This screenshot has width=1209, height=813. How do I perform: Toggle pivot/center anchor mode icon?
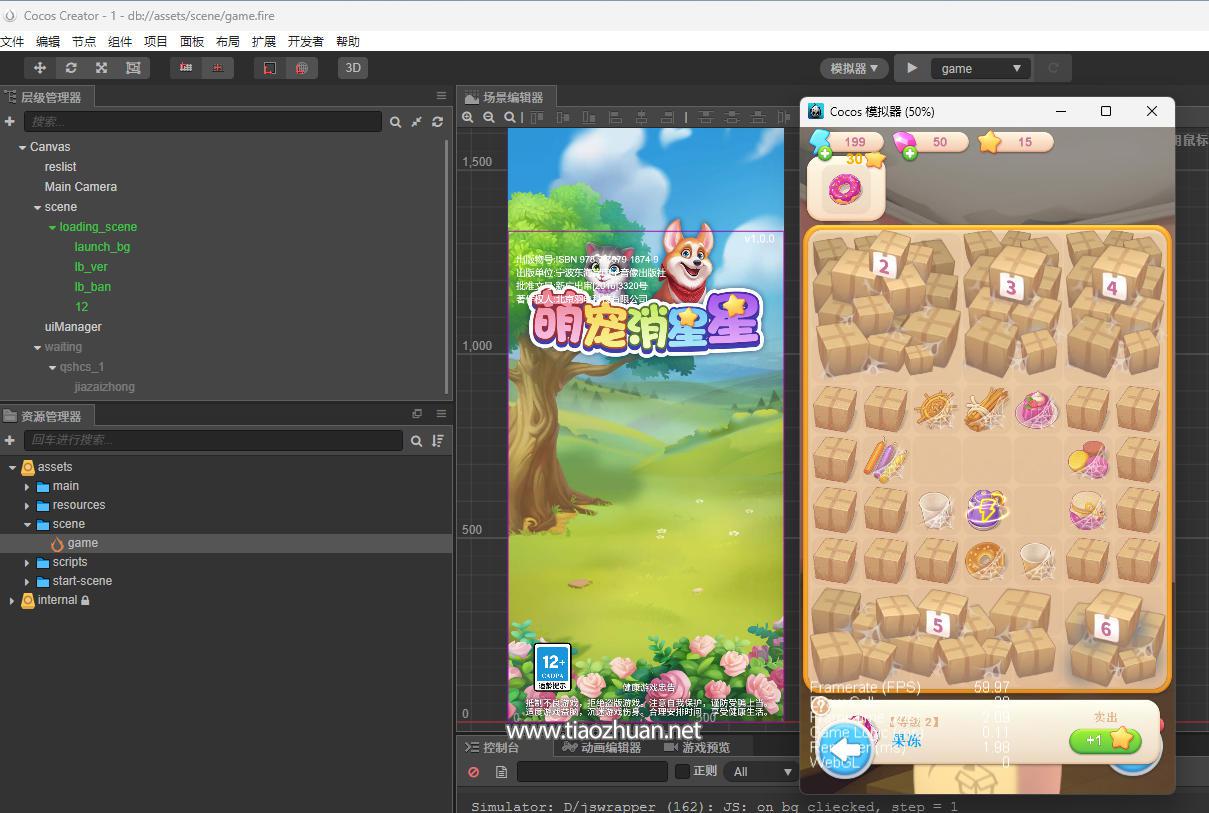186,68
